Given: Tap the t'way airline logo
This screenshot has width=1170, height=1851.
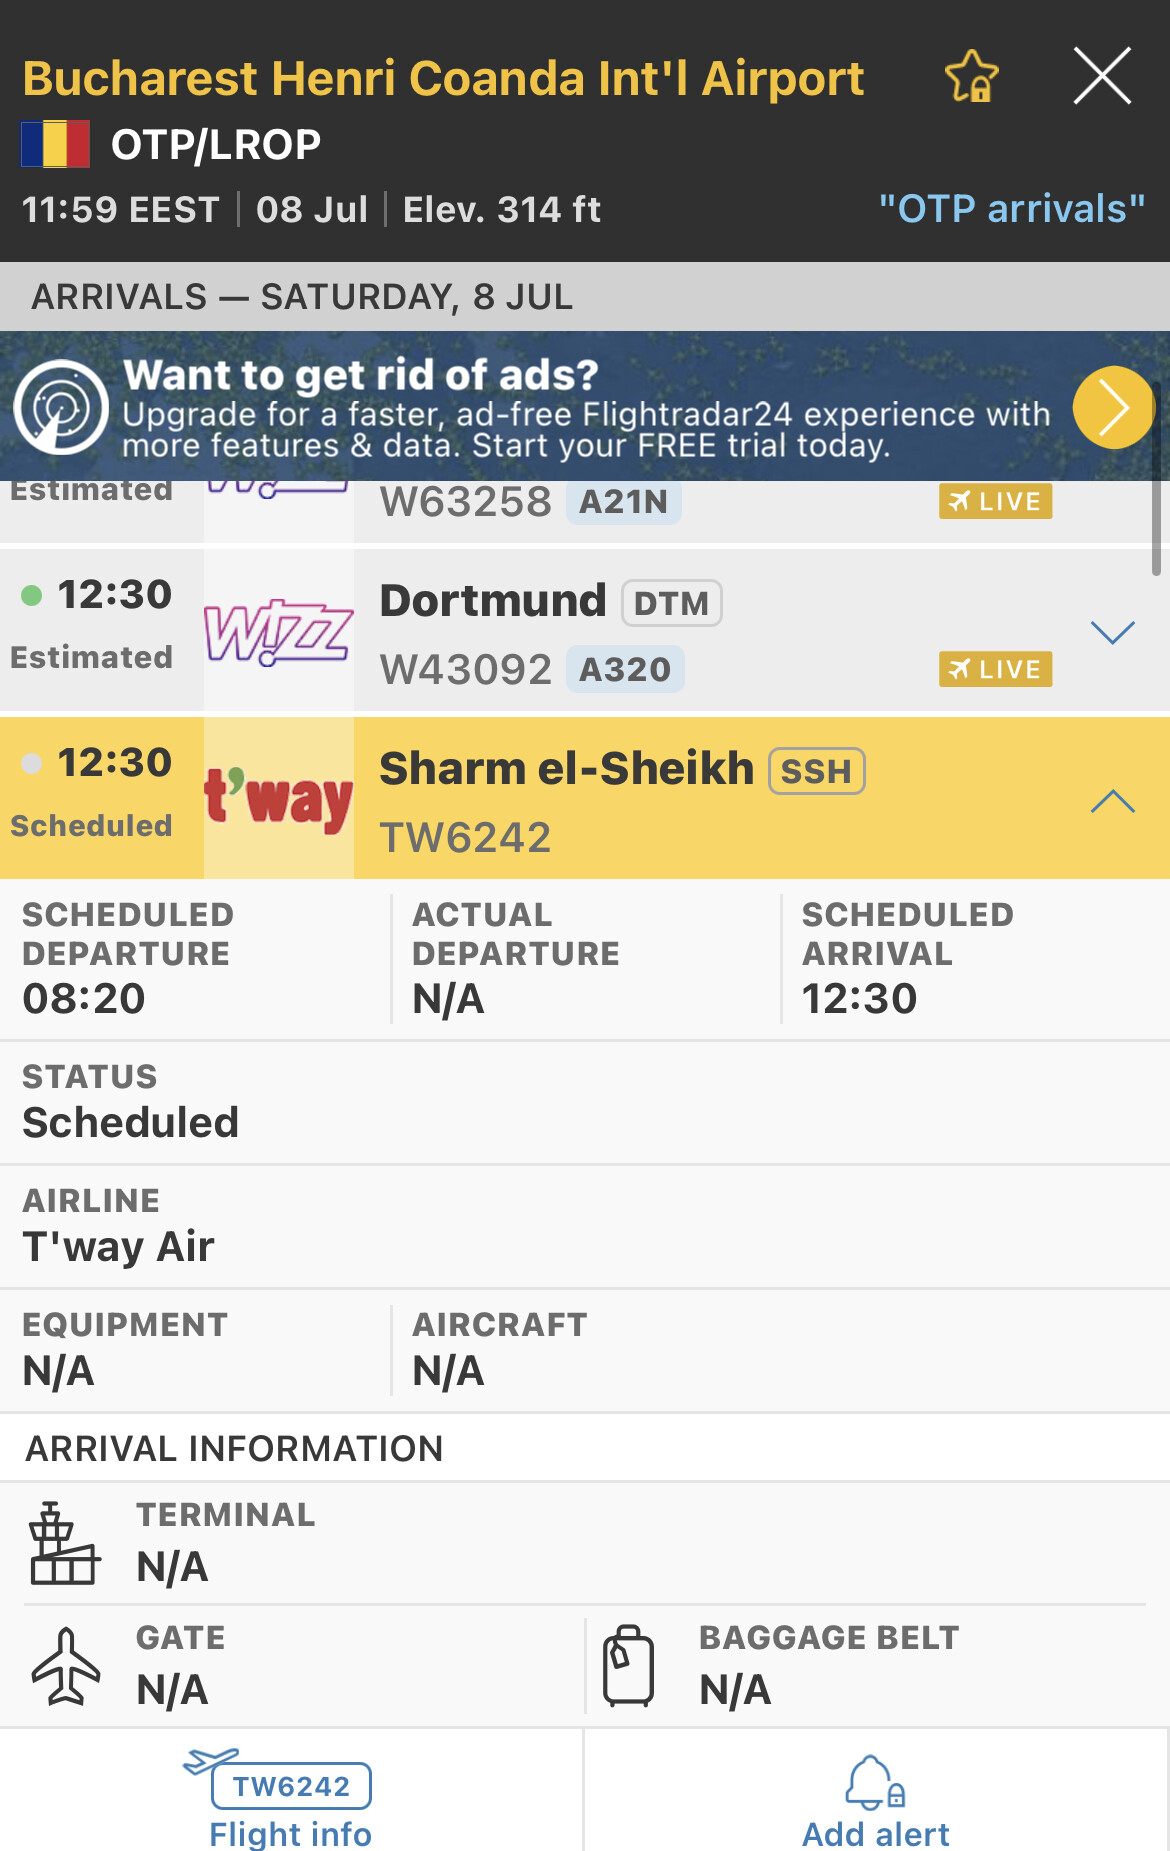Looking at the screenshot, I should (278, 799).
